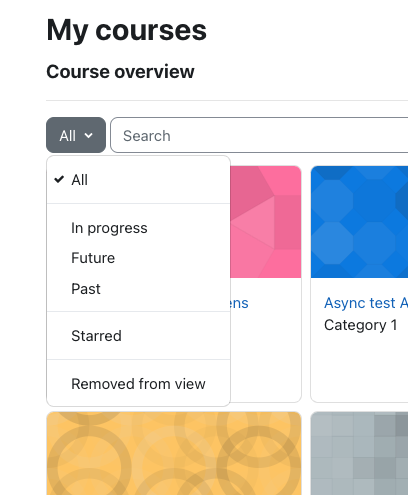
Task: Collapse the All filter dropdown button
Action: [76, 135]
